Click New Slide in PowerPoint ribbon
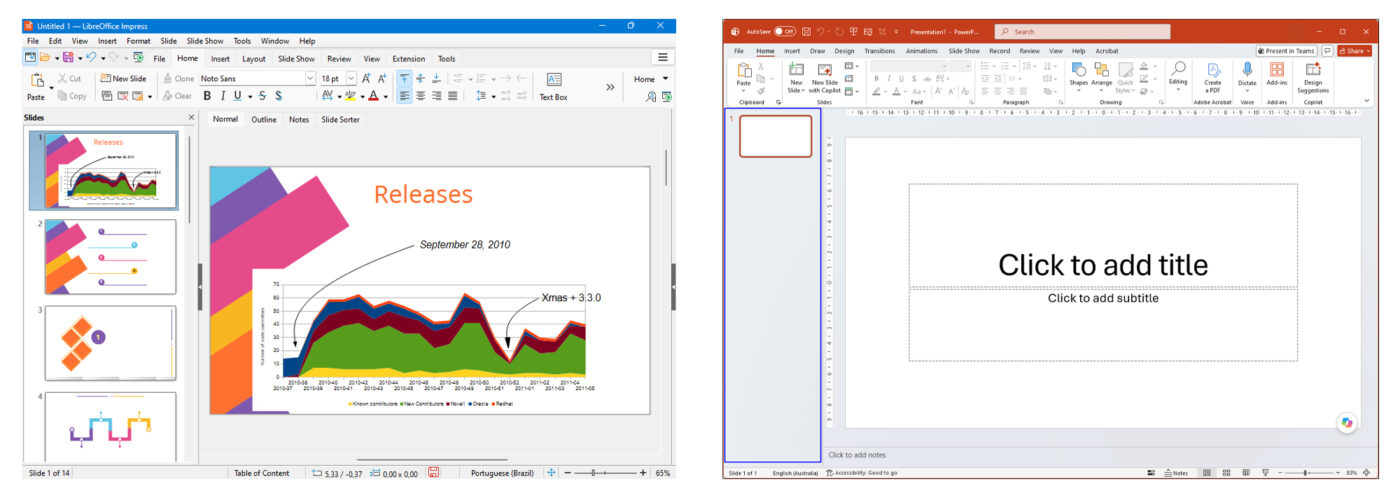The width and height of the screenshot is (1400, 498). [796, 78]
